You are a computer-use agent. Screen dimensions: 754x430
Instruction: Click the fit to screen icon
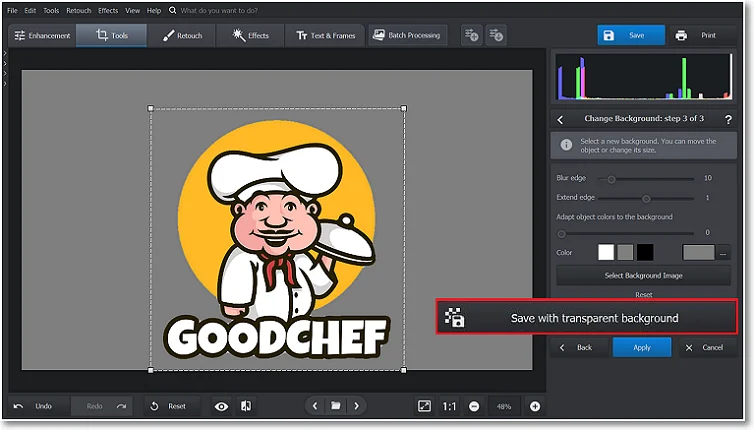[x=424, y=406]
